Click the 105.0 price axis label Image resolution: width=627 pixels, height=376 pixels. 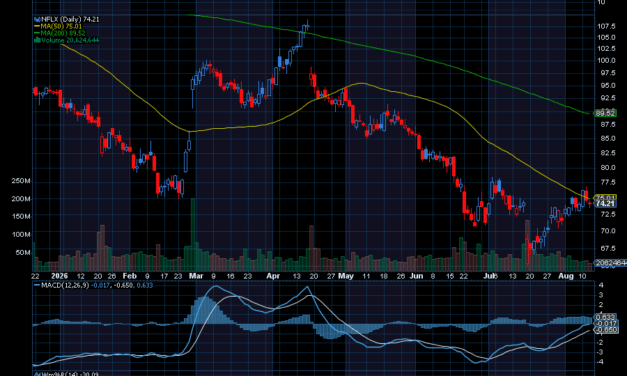[x=606, y=37]
